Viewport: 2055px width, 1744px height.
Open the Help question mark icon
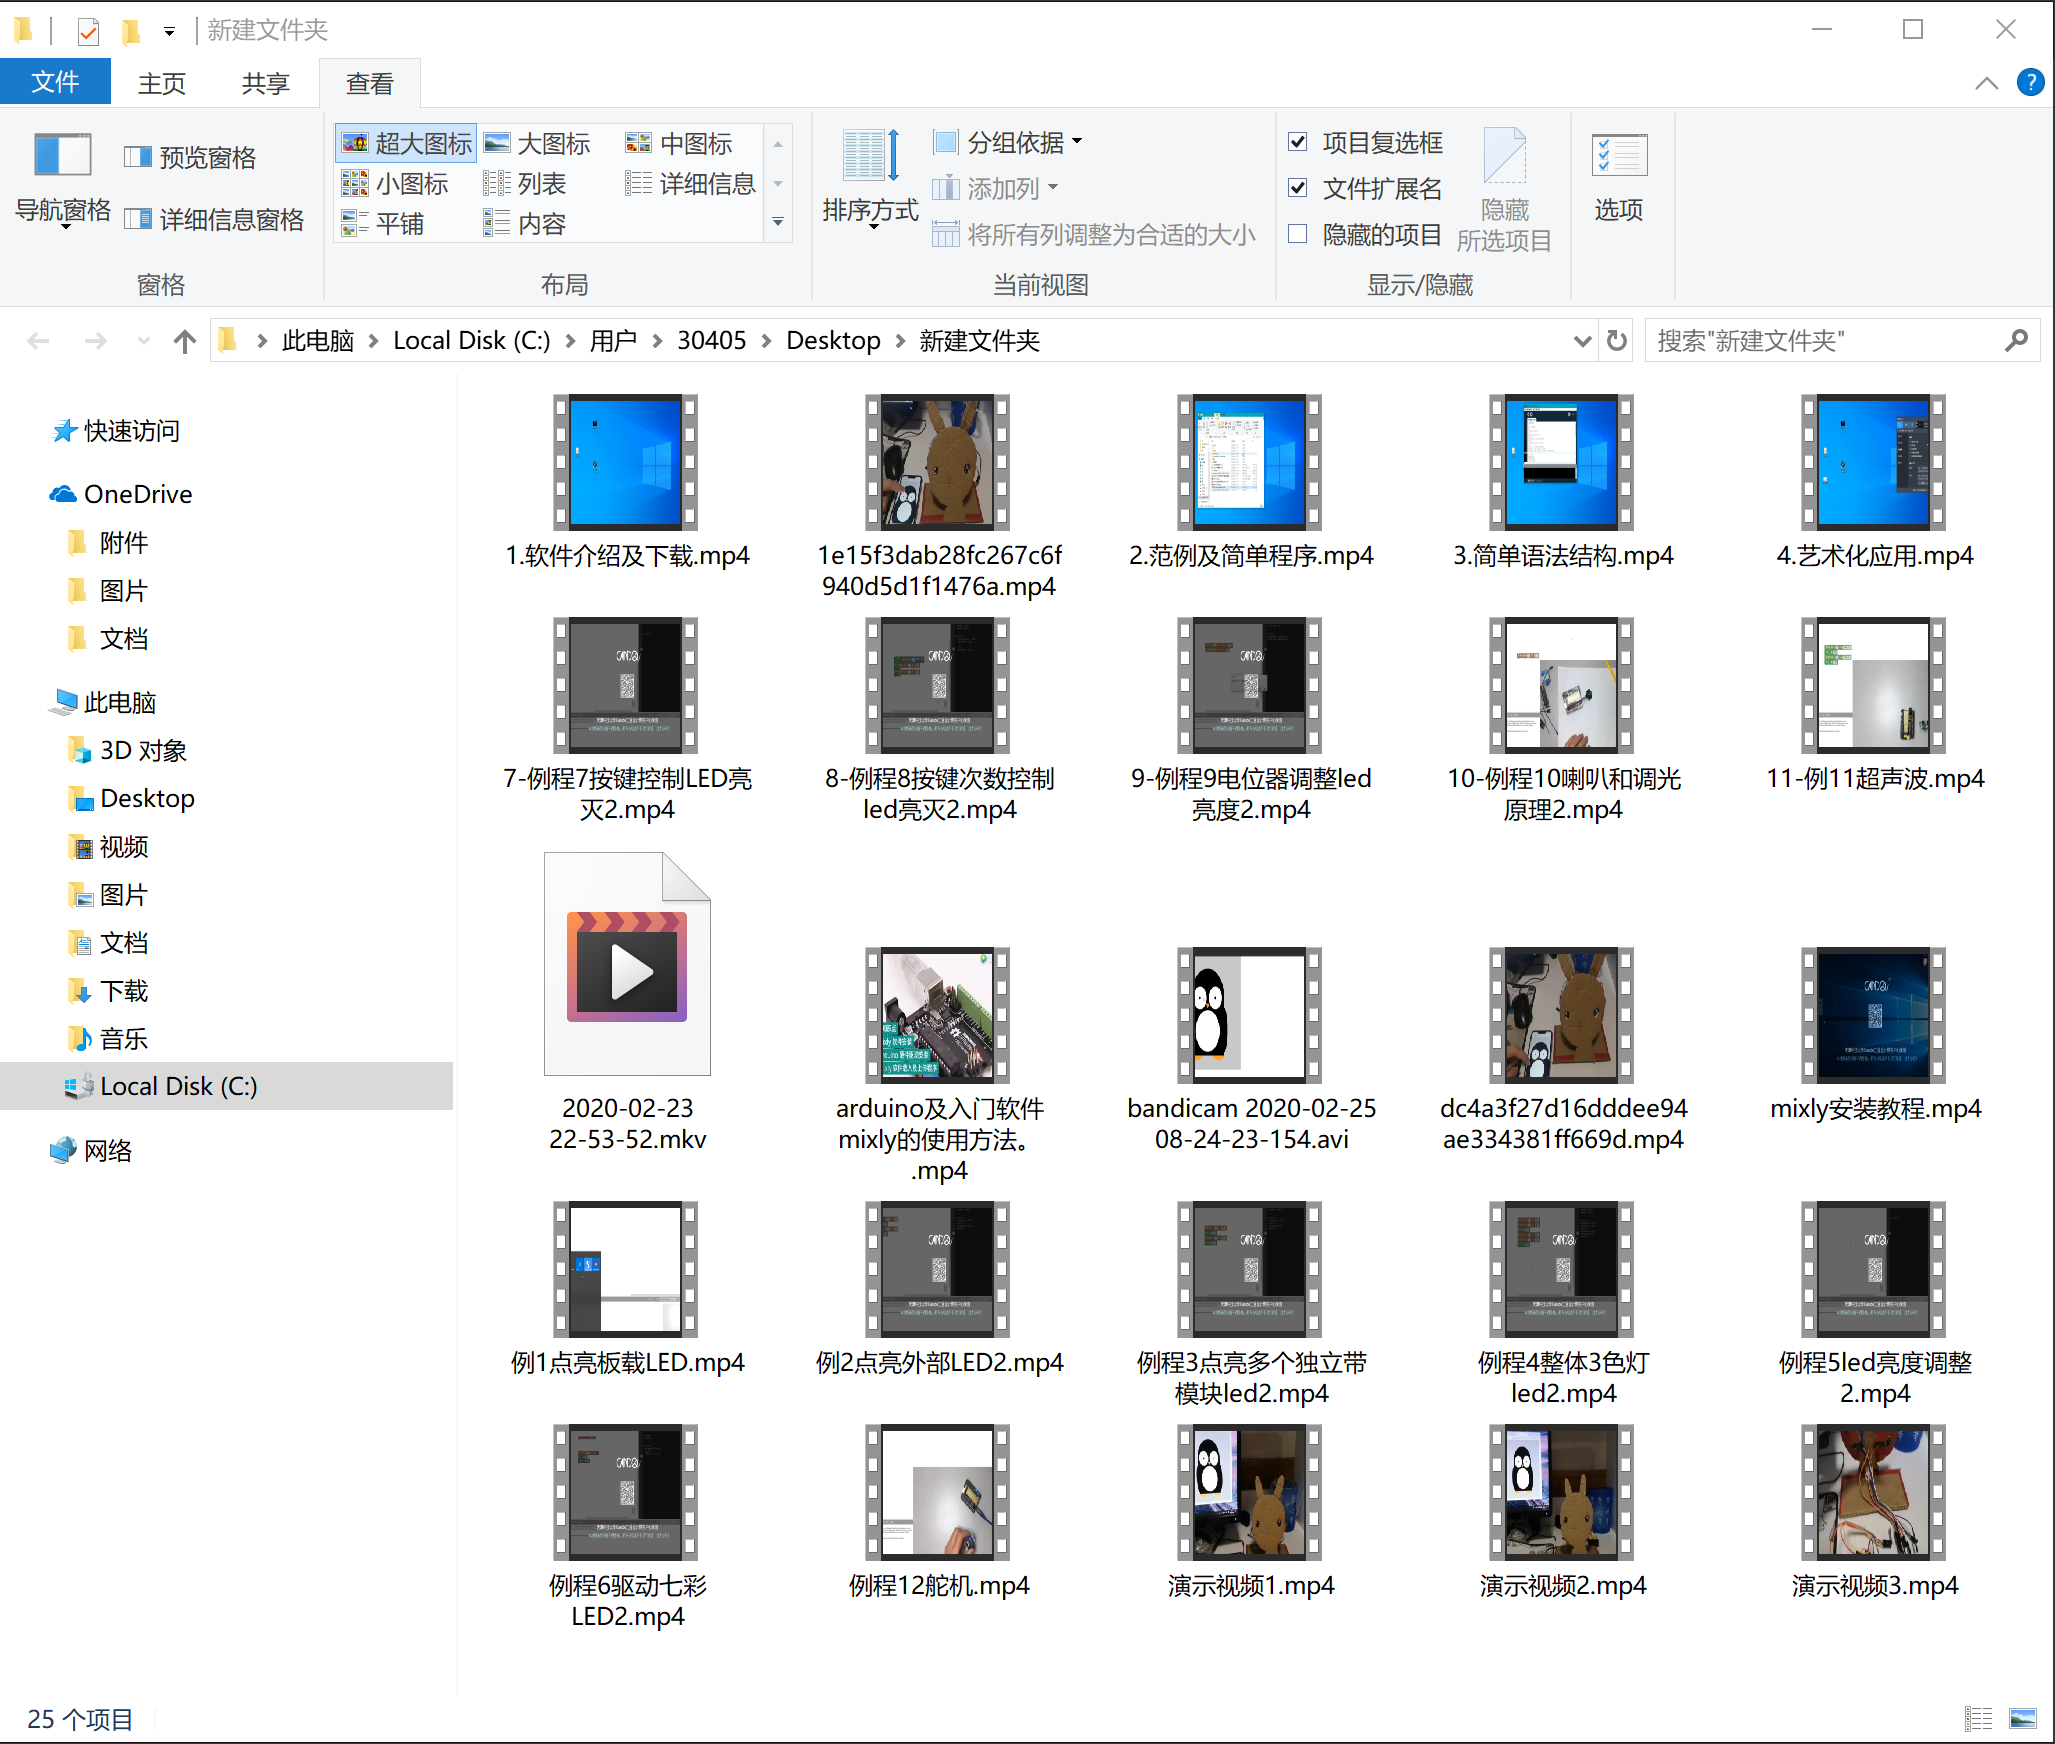[2030, 82]
